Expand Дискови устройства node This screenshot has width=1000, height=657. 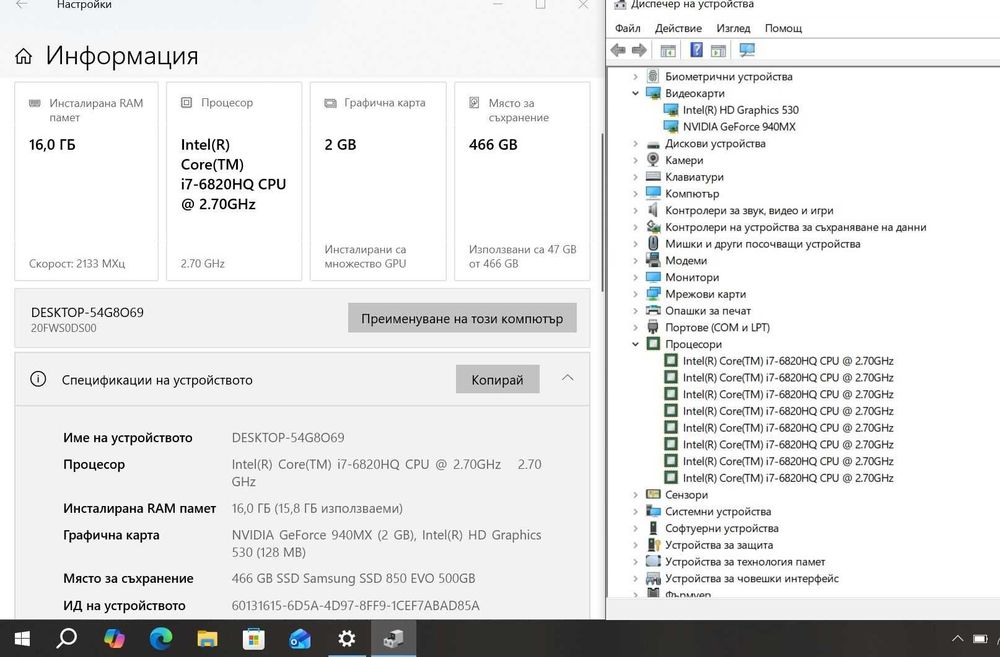coord(635,144)
